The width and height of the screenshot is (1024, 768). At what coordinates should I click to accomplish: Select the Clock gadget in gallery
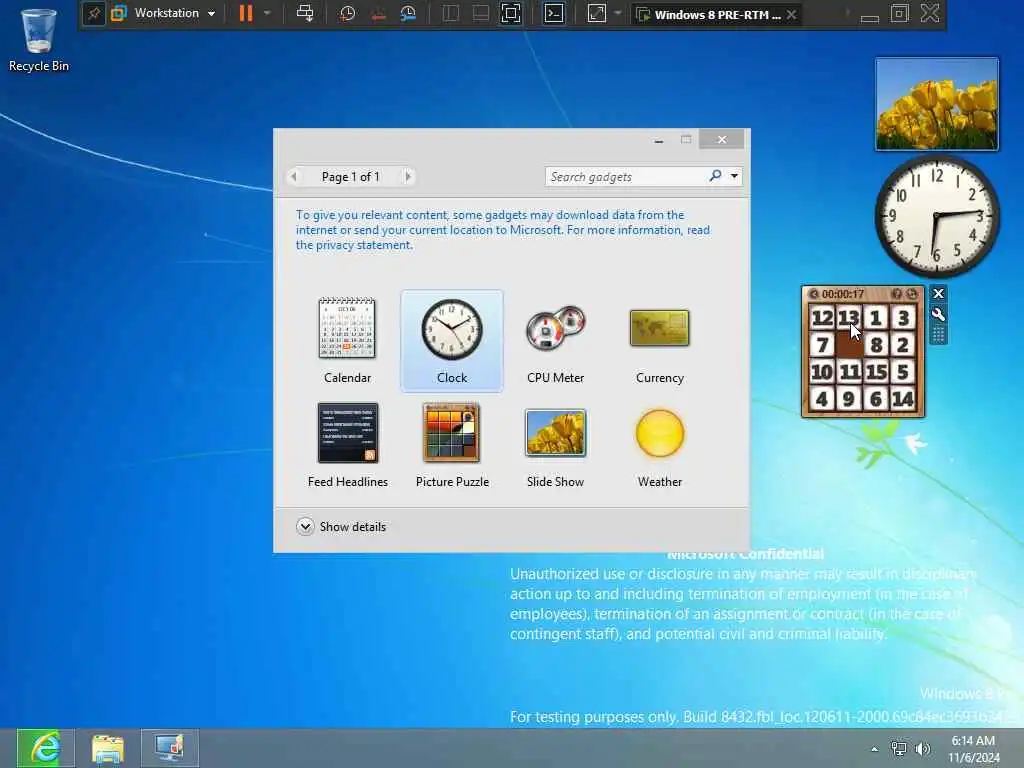pyautogui.click(x=452, y=340)
